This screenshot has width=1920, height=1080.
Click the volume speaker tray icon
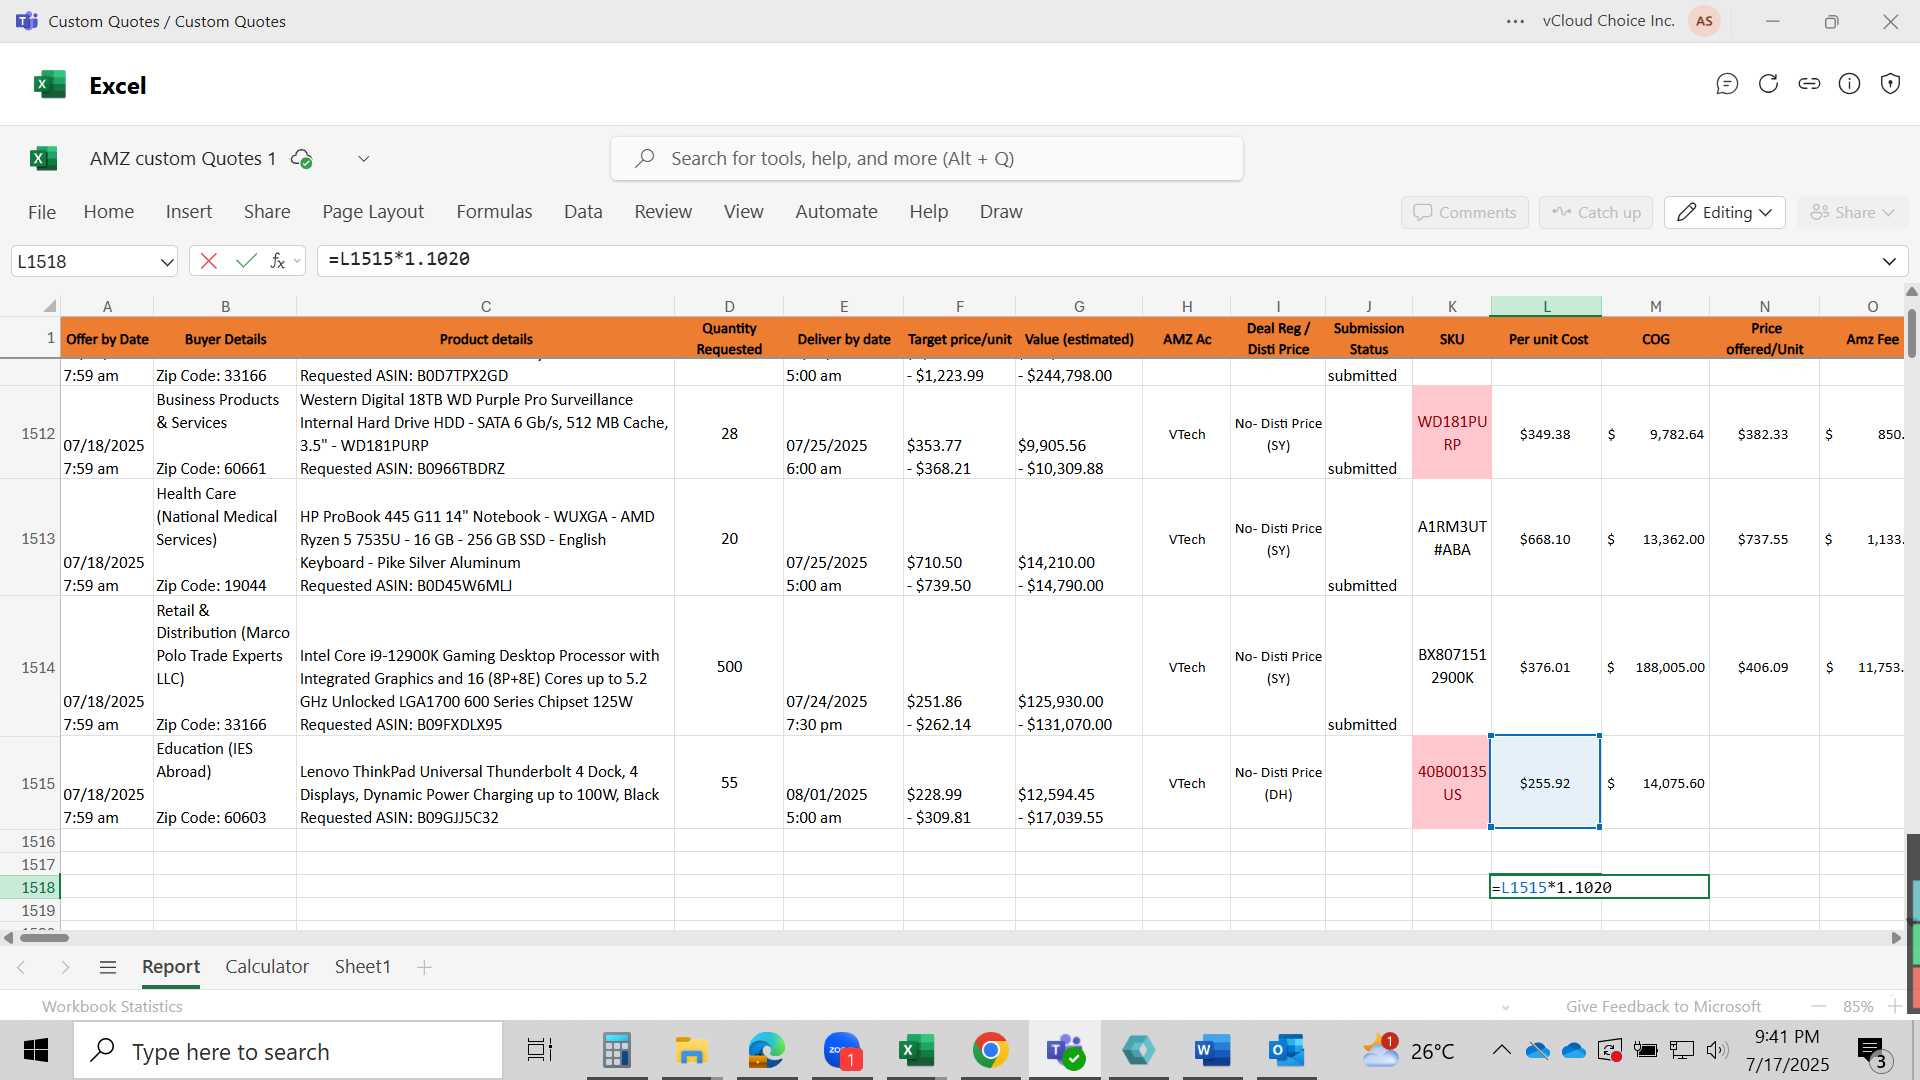tap(1717, 1050)
